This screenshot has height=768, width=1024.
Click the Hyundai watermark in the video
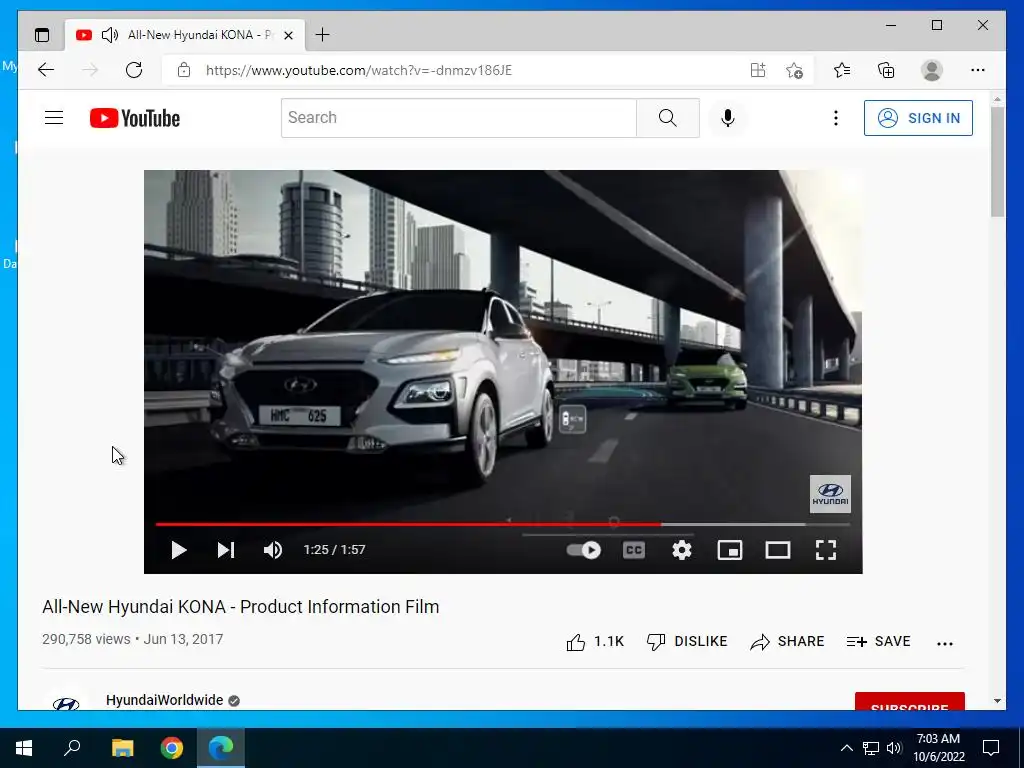(830, 494)
